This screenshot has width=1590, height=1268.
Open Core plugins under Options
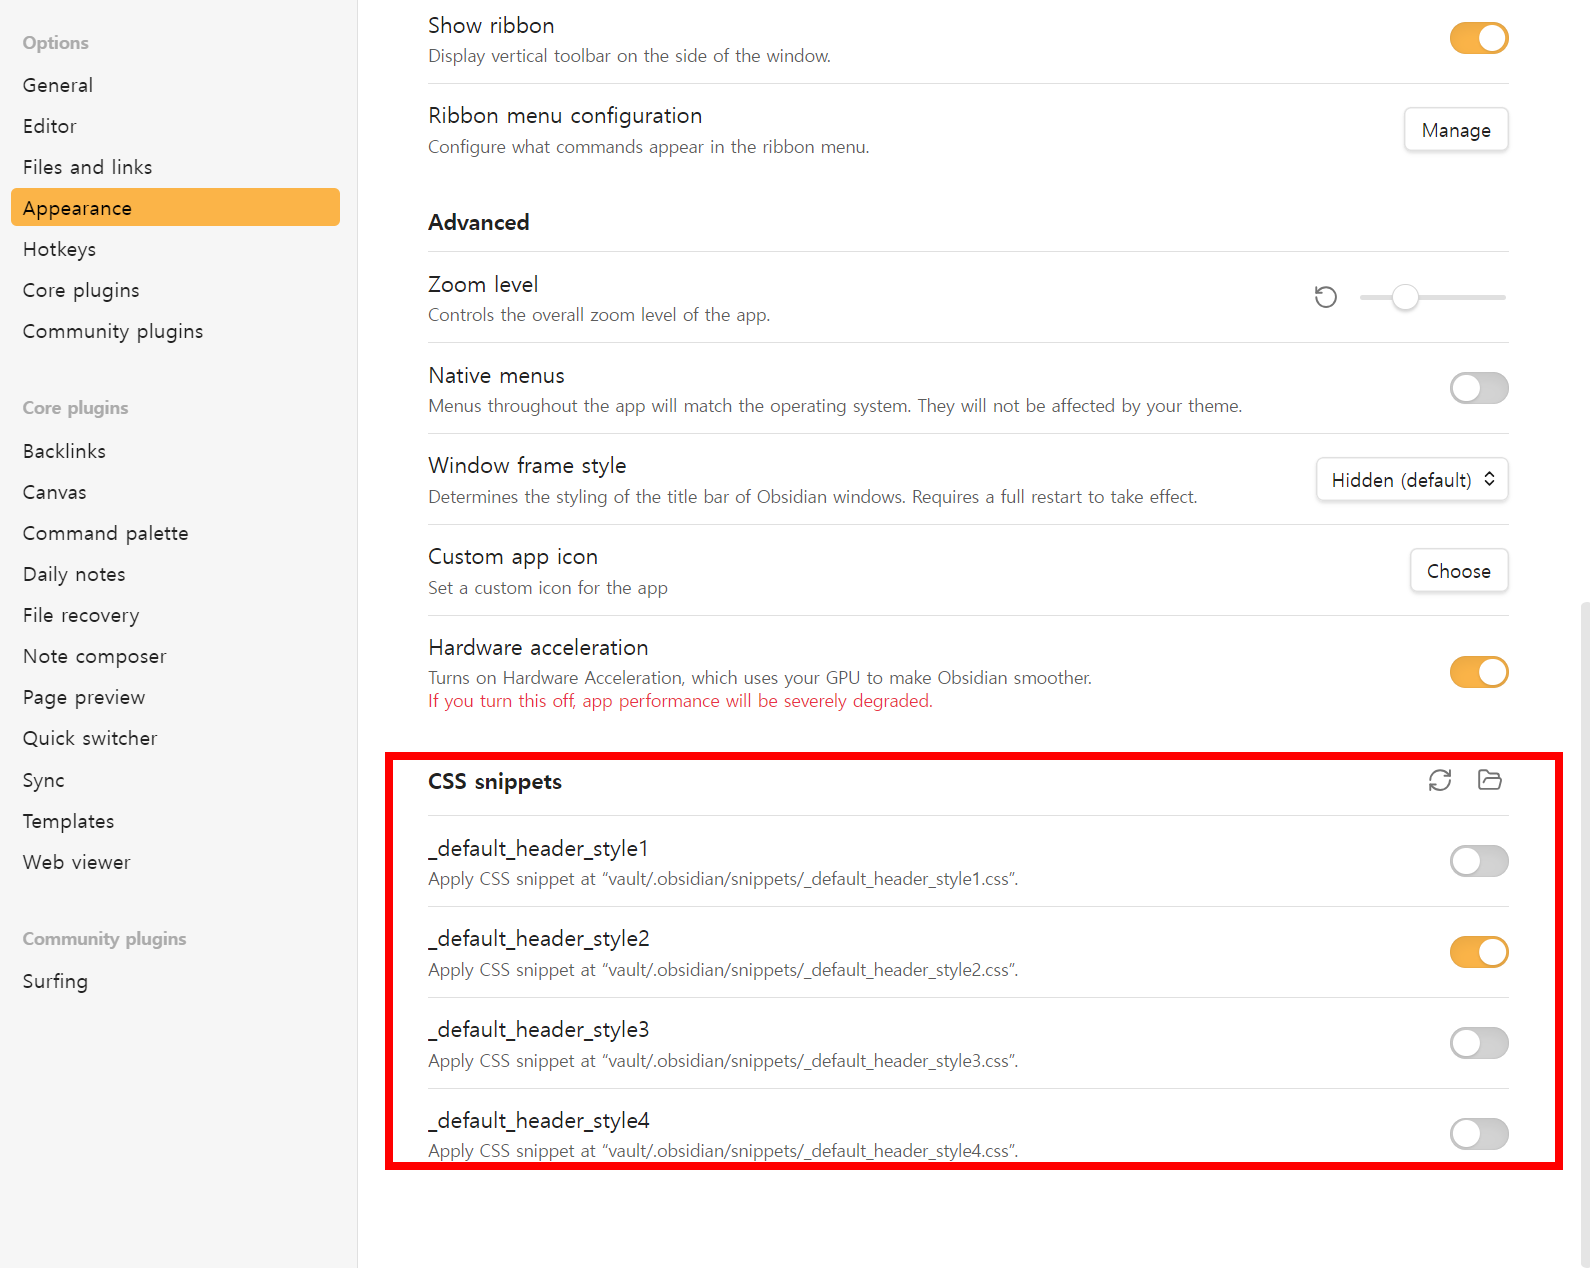point(175,290)
